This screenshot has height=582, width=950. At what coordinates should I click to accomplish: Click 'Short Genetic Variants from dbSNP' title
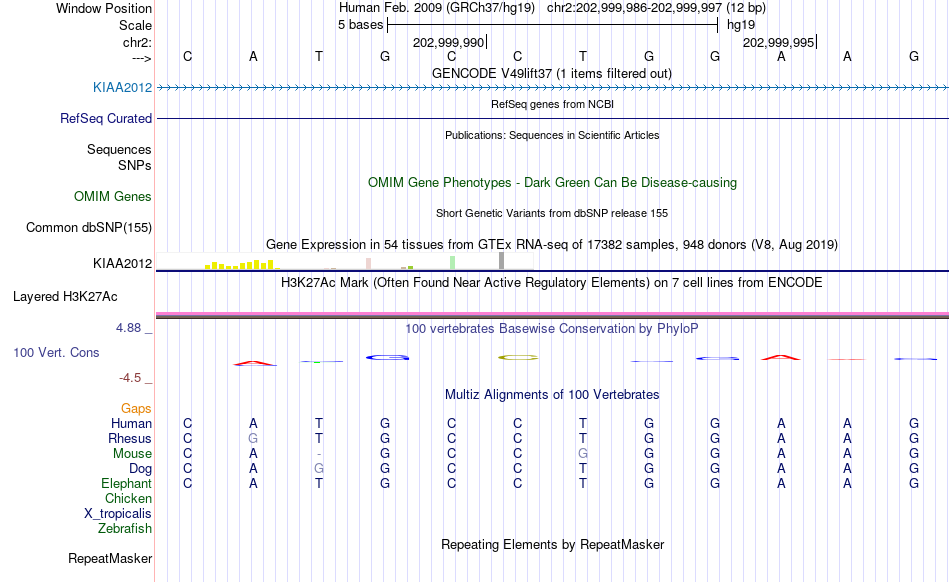[x=552, y=213]
